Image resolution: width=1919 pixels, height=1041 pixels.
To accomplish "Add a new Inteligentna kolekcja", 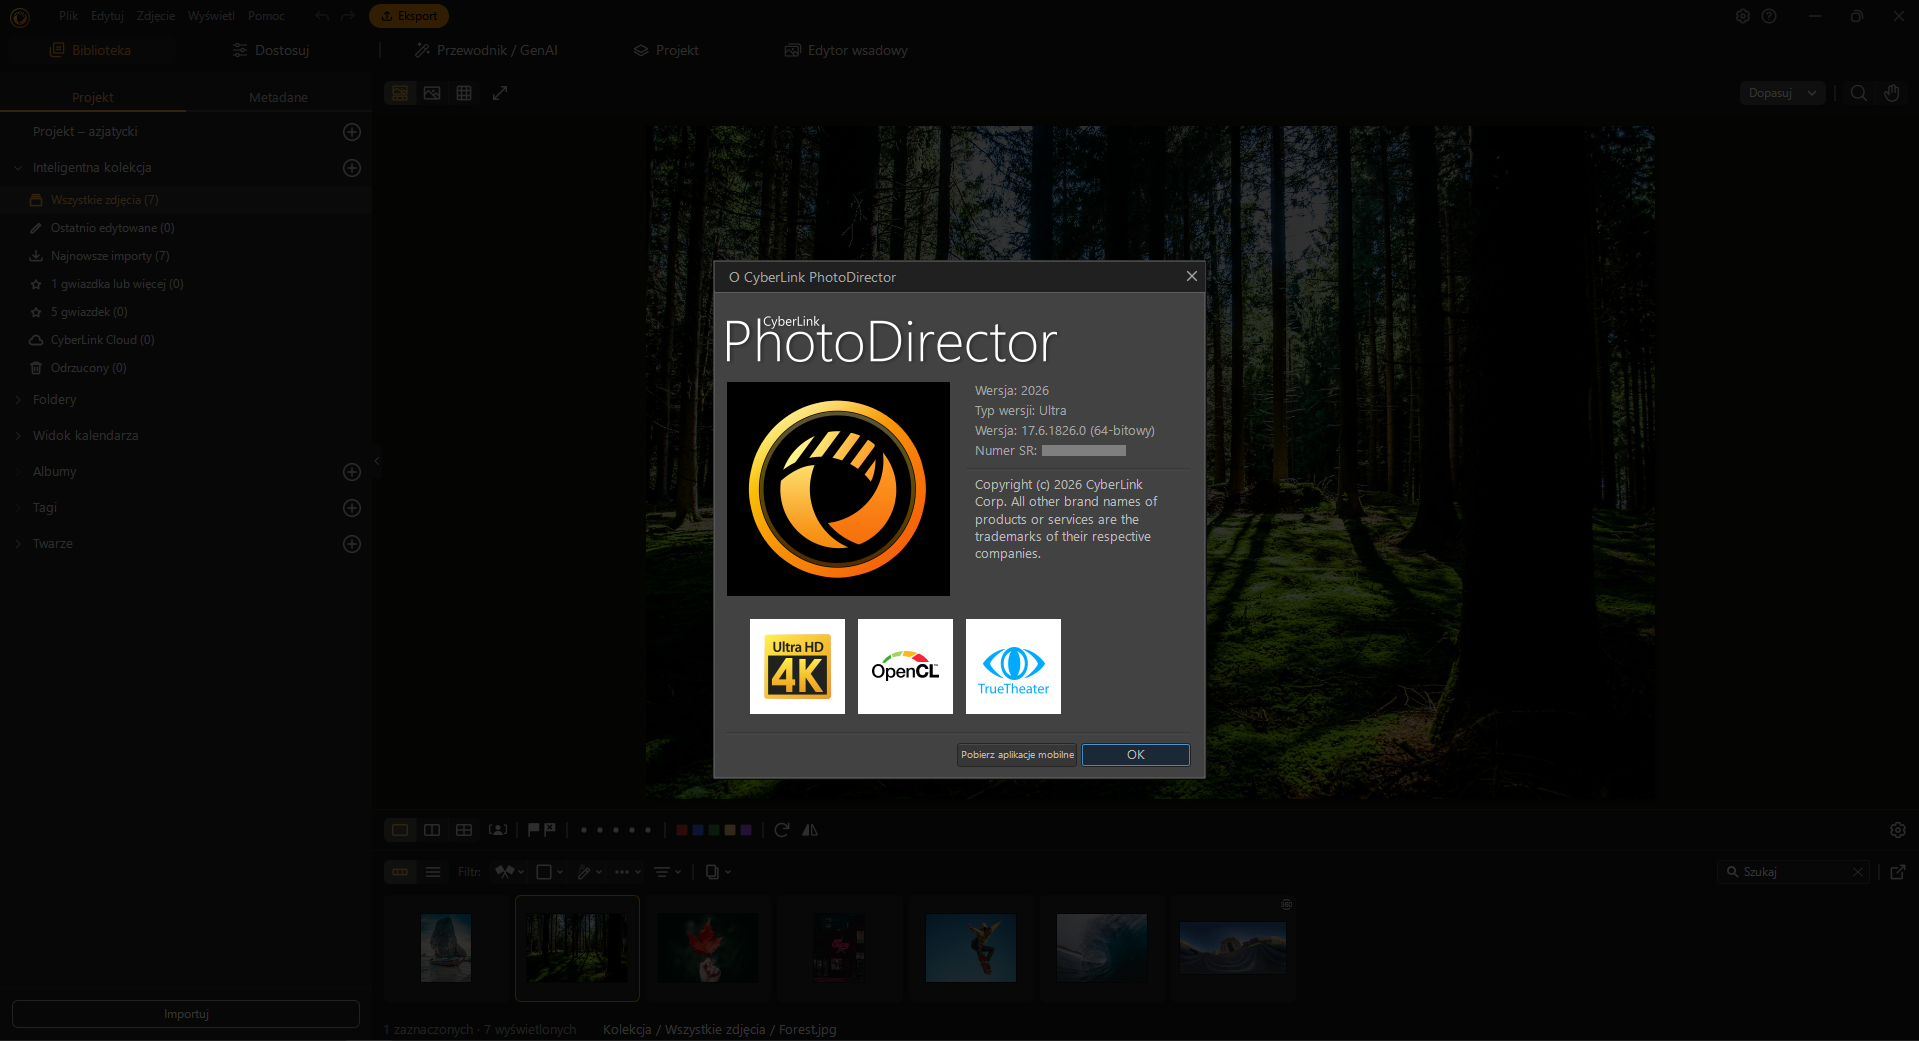I will (x=352, y=168).
